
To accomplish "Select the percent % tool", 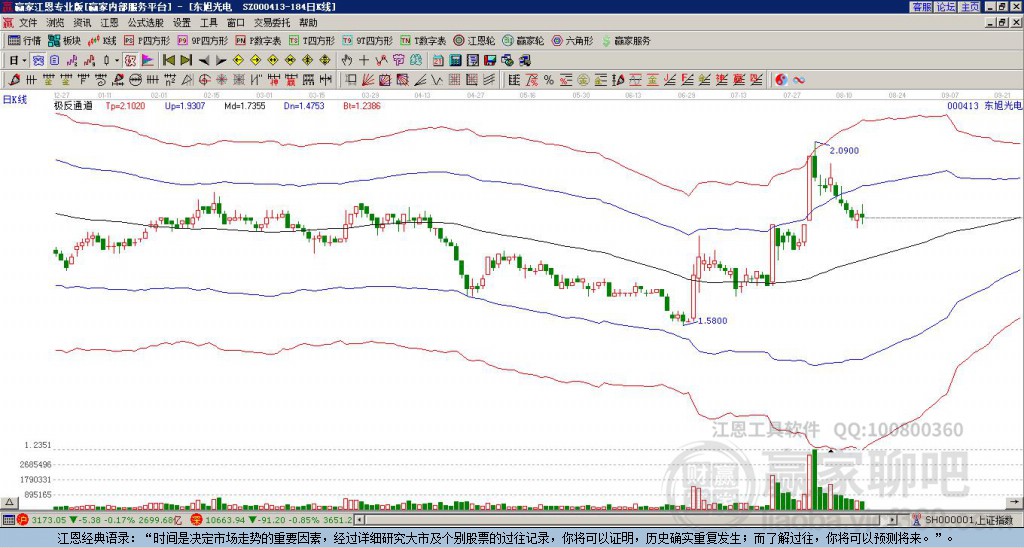I will click(x=549, y=80).
